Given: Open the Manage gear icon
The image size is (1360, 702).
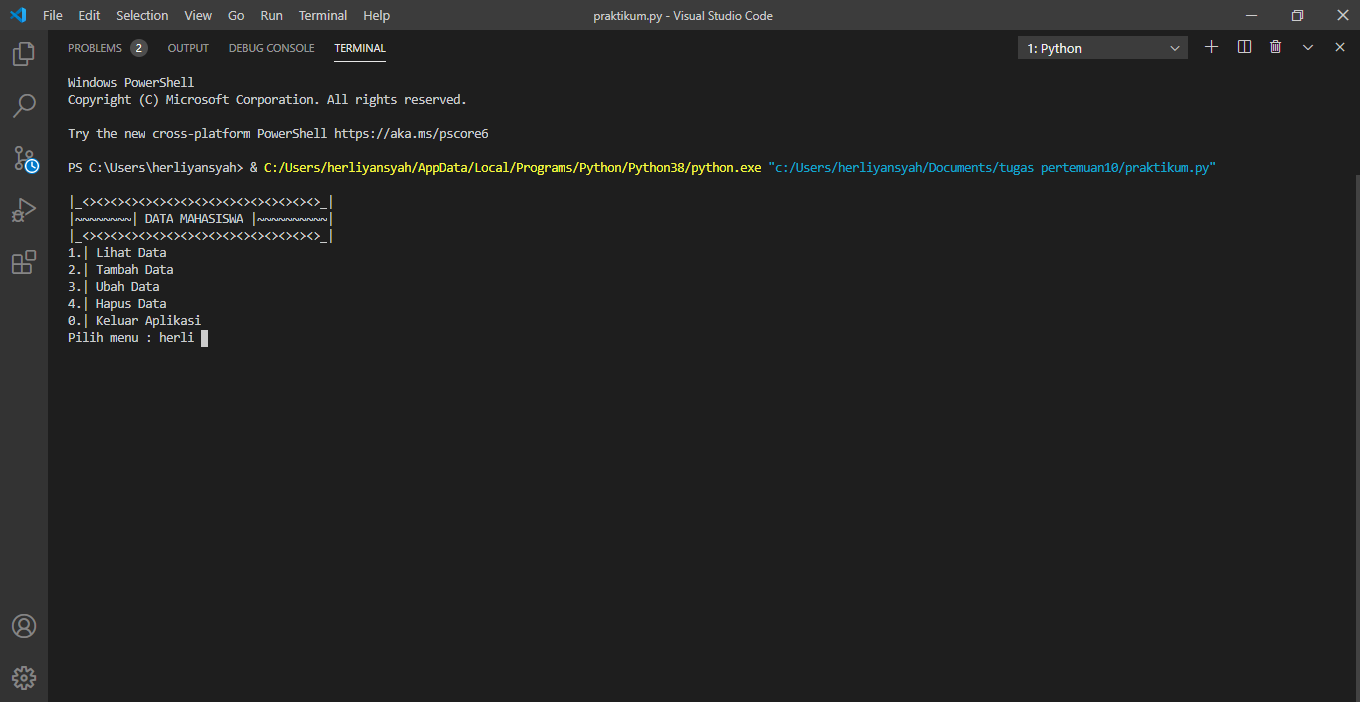Looking at the screenshot, I should (x=24, y=678).
